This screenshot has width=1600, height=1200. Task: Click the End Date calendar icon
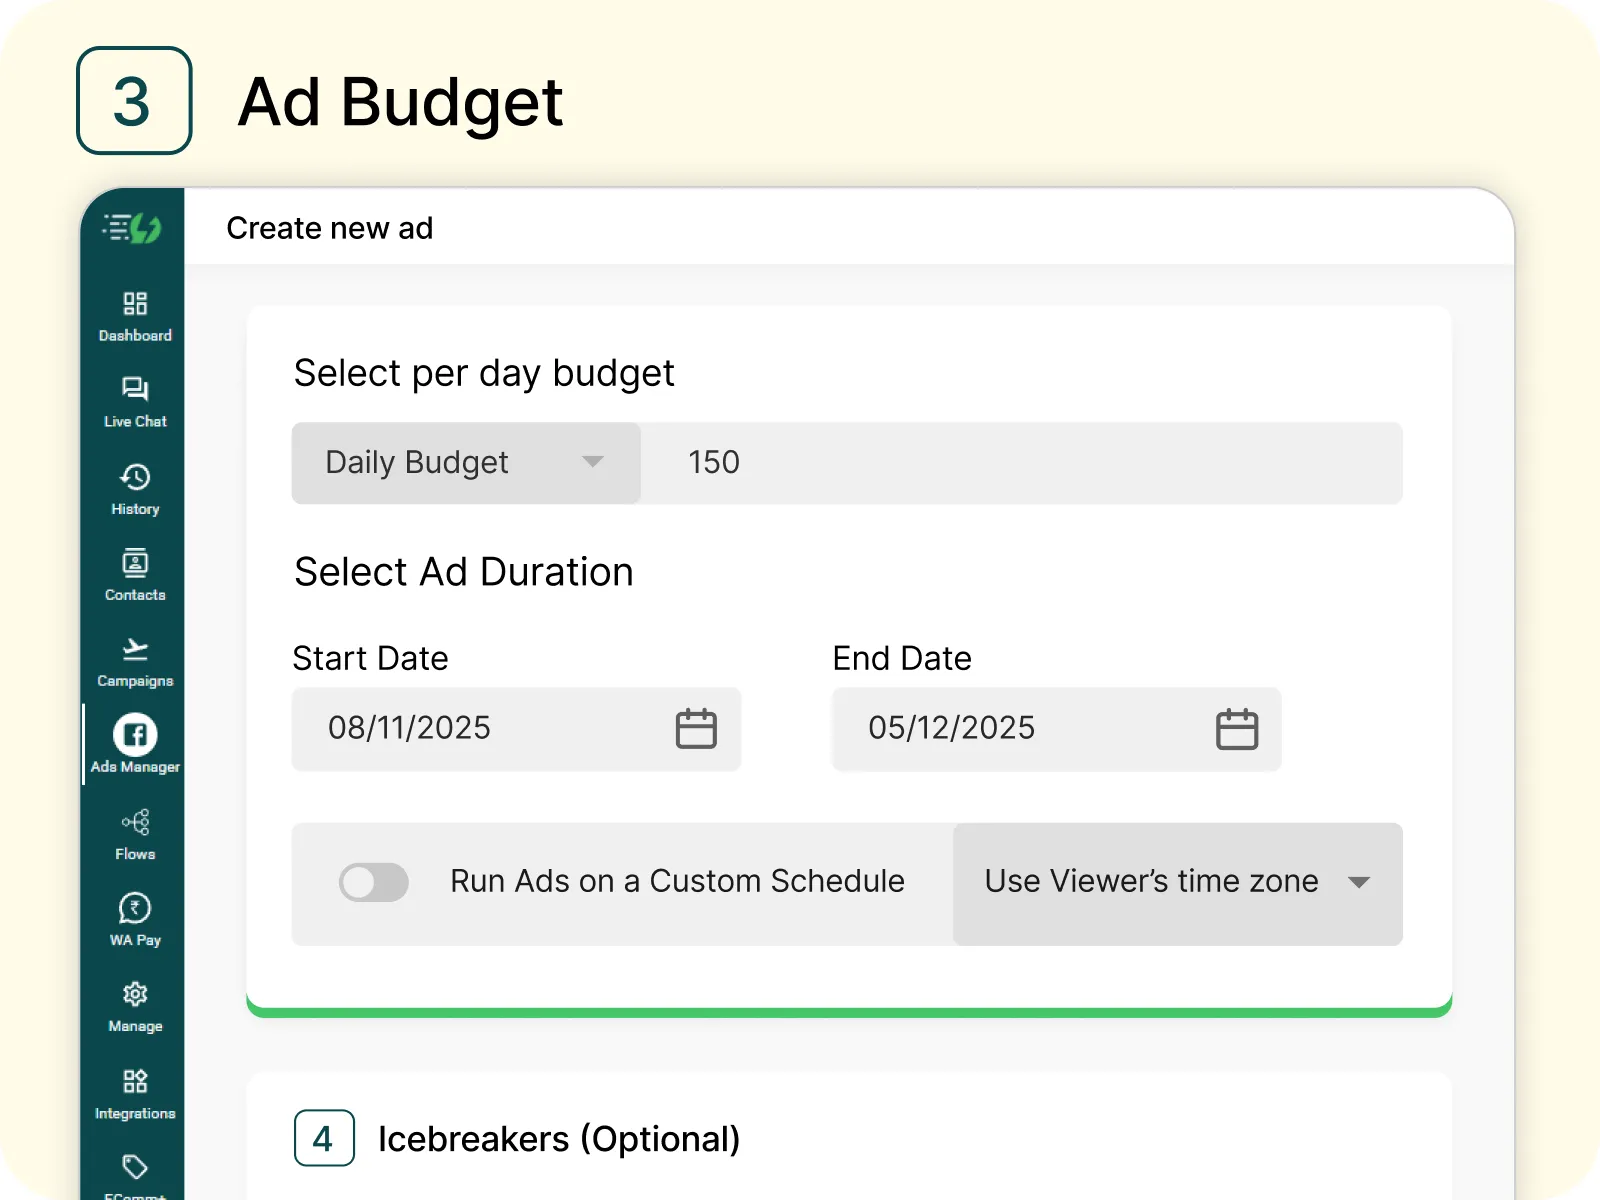[x=1238, y=729]
